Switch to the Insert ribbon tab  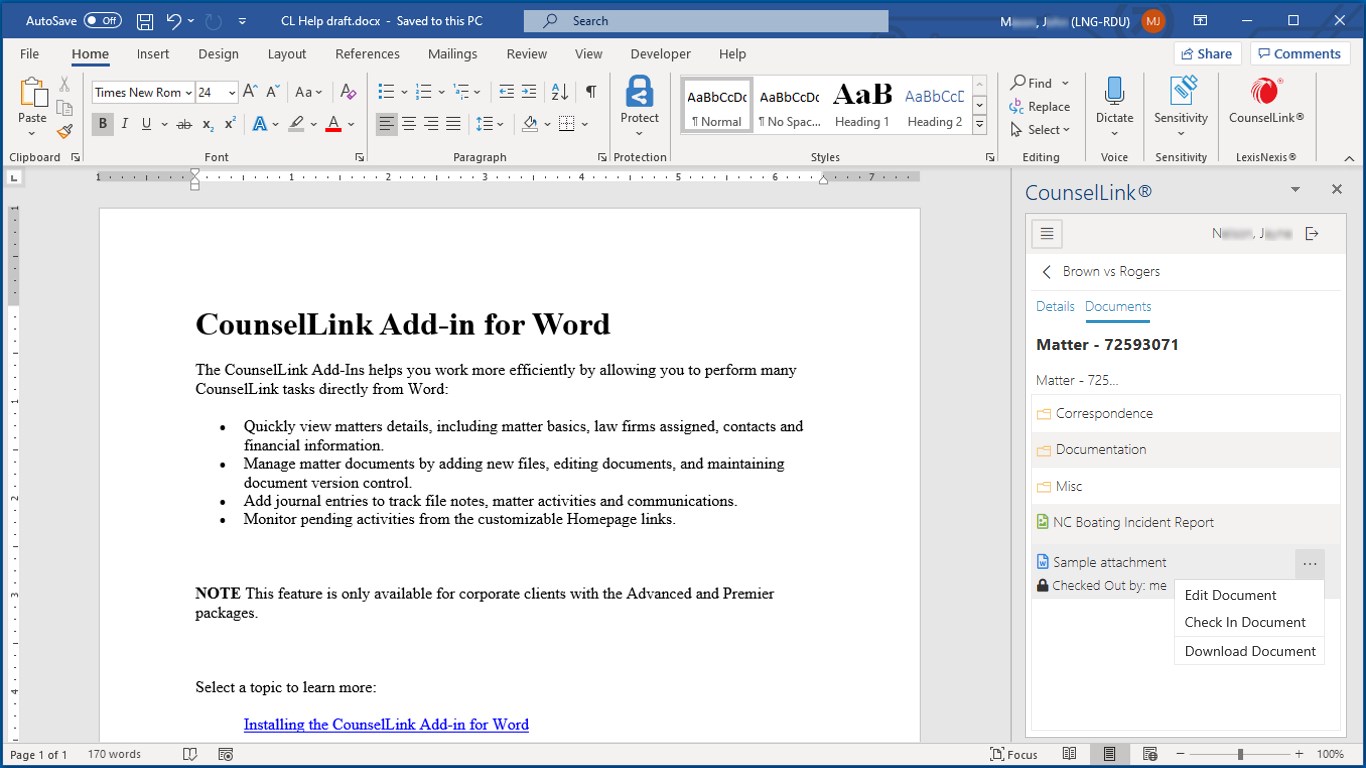point(153,54)
